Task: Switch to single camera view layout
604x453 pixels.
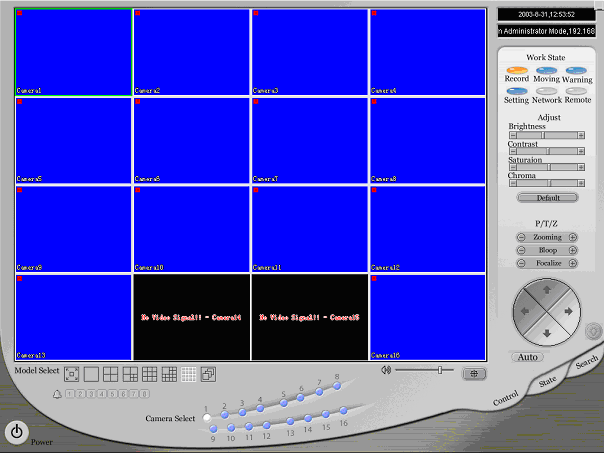Action: [x=91, y=374]
